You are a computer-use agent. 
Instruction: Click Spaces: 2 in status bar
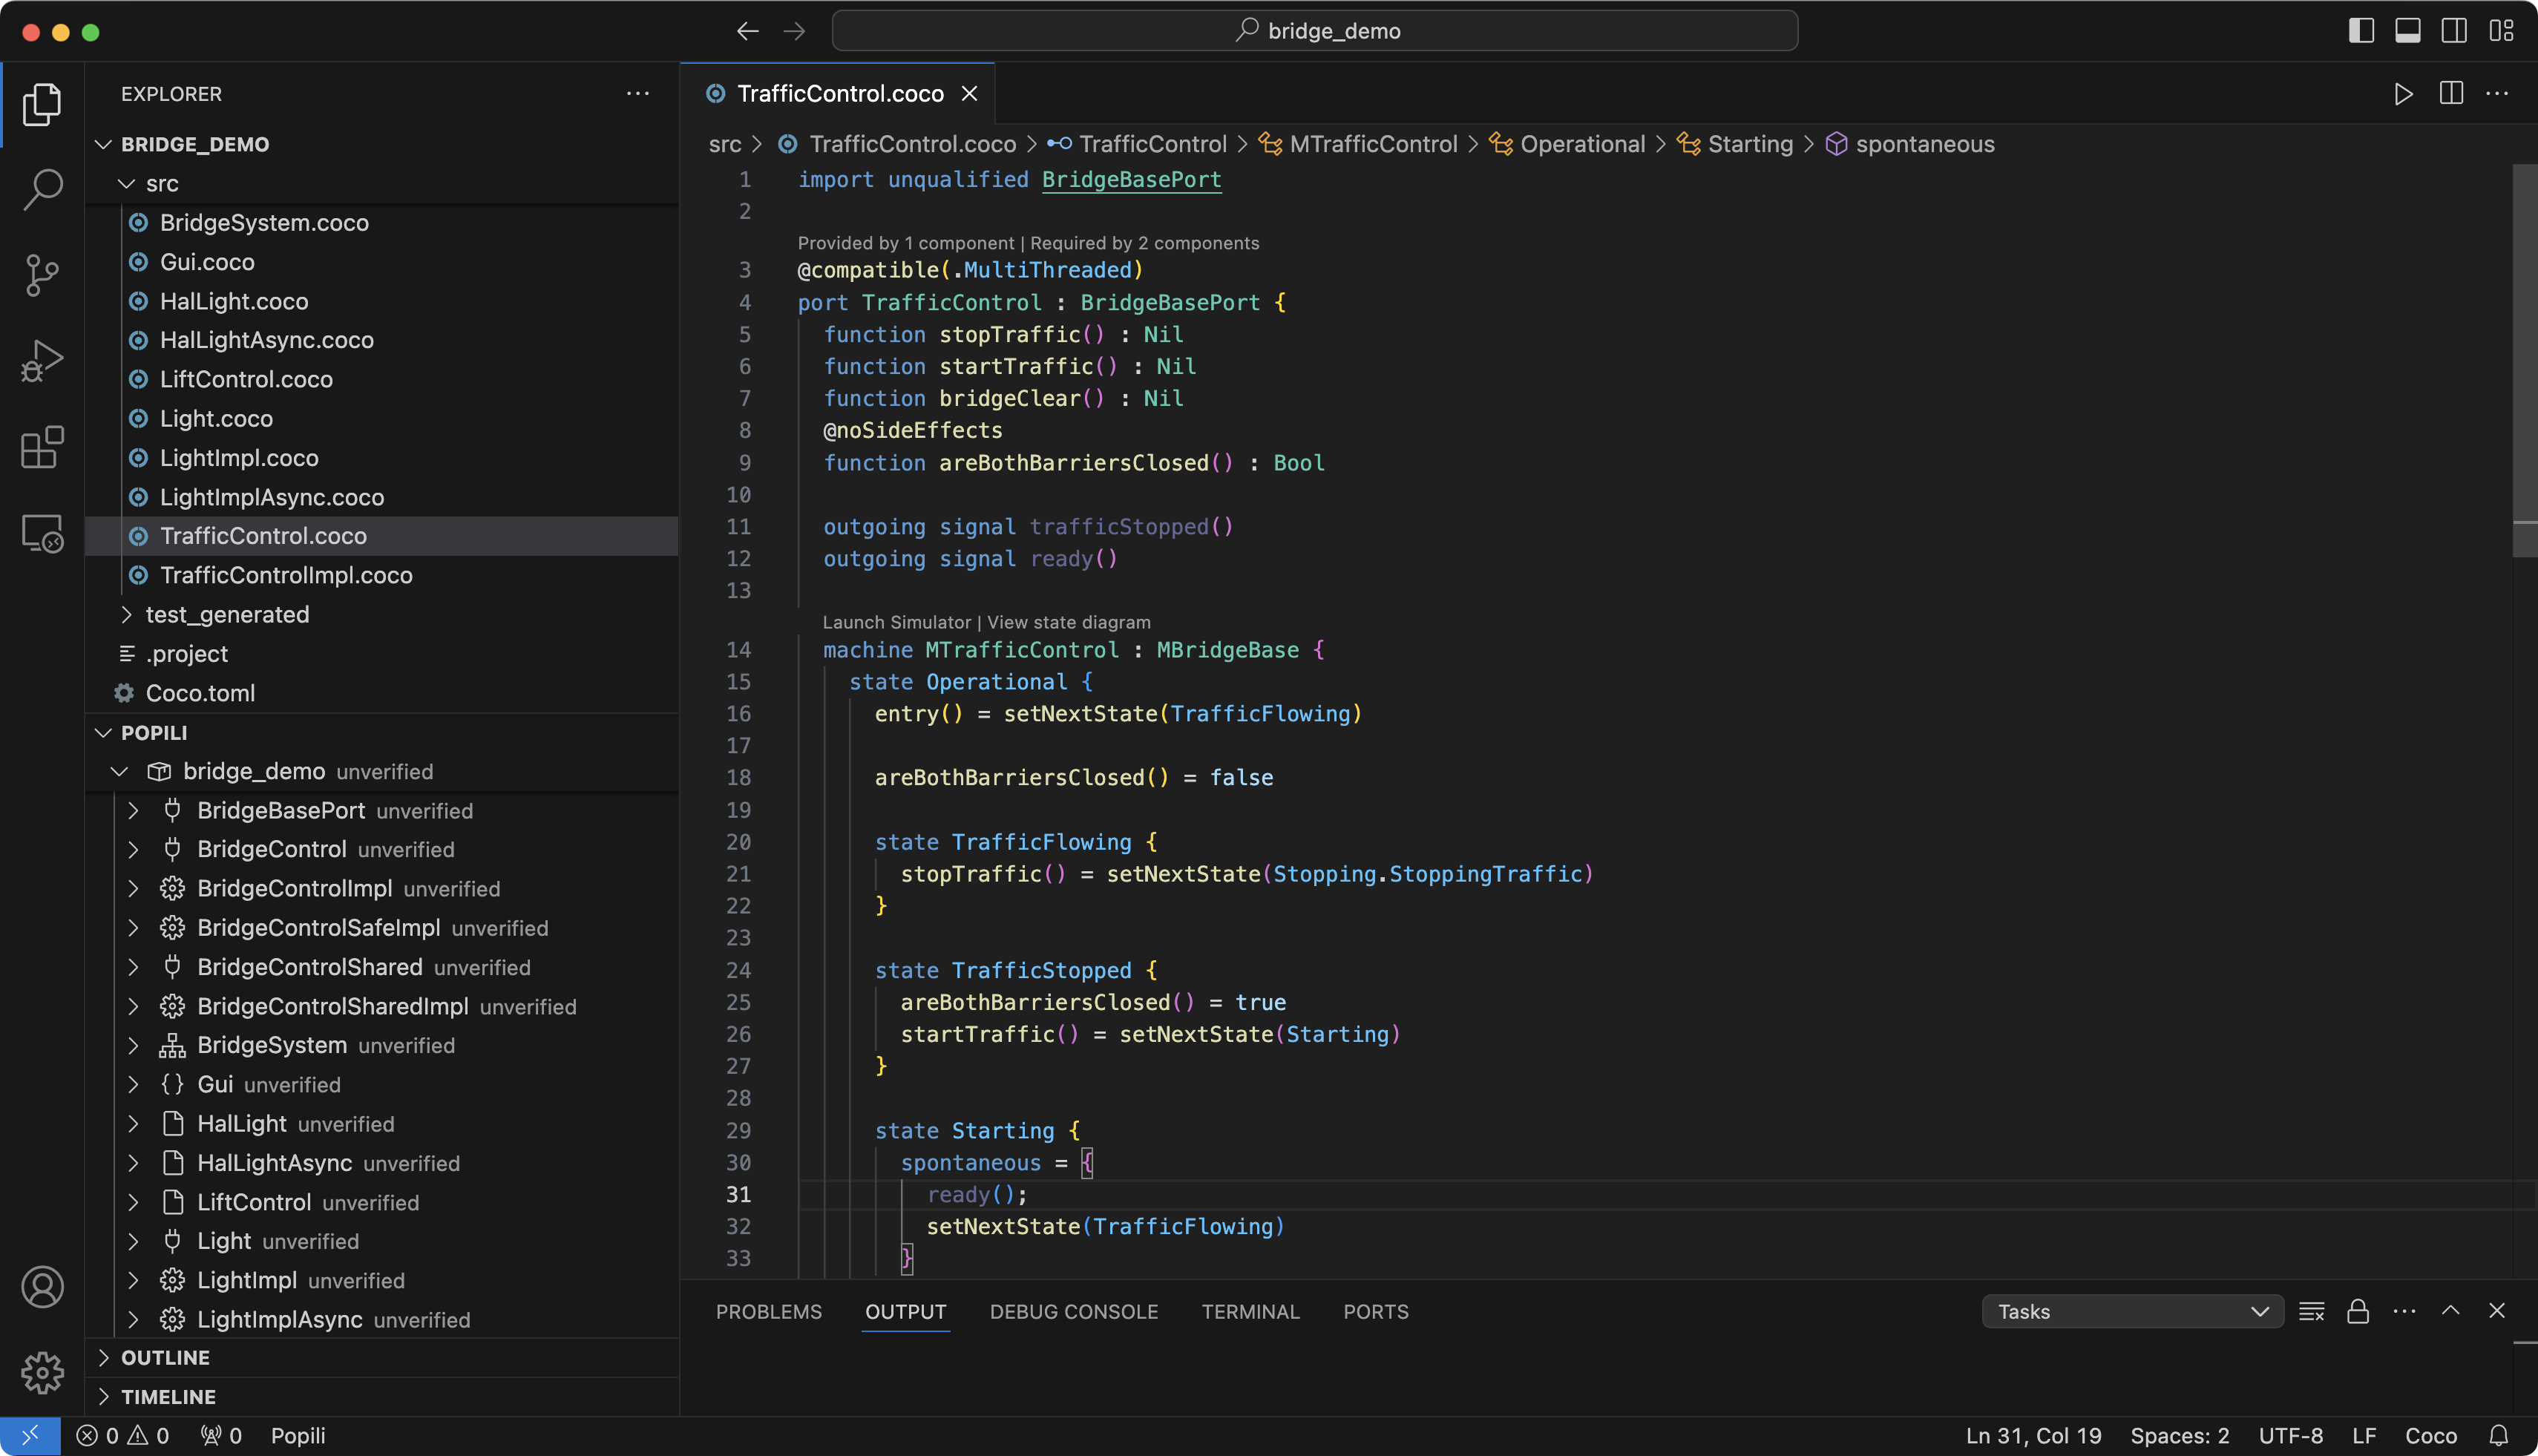2179,1436
